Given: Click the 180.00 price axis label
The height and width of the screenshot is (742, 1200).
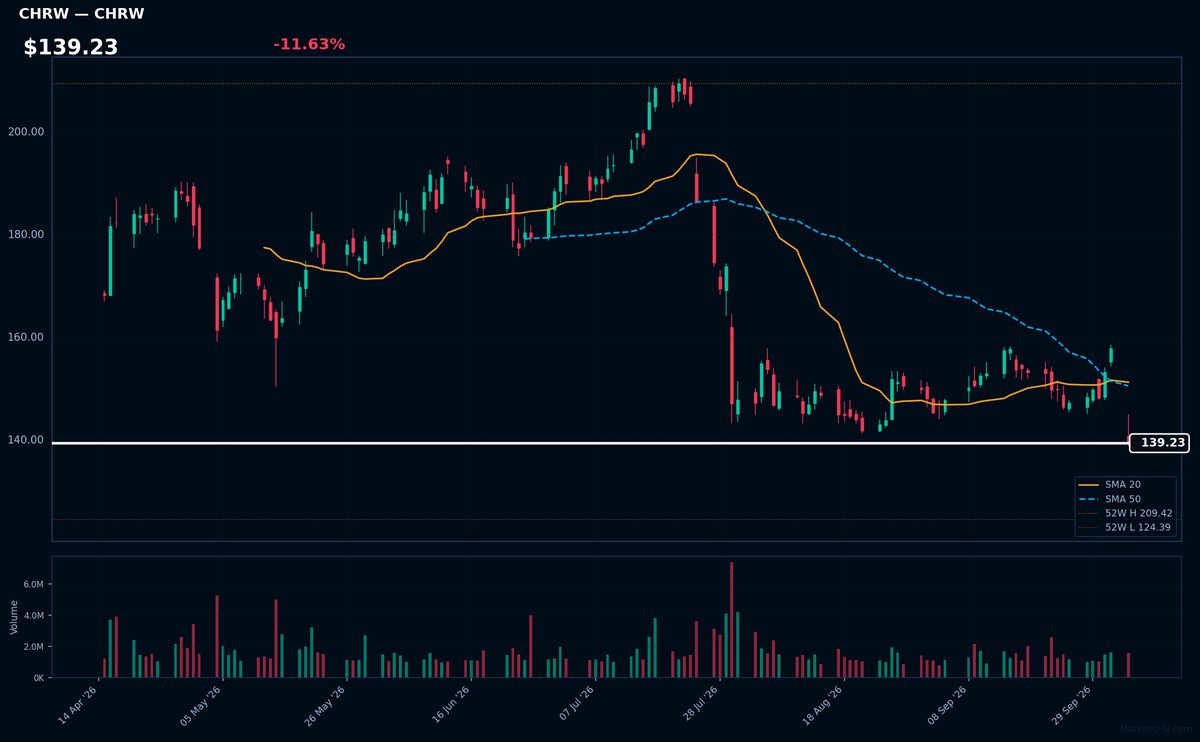Looking at the screenshot, I should (x=28, y=235).
